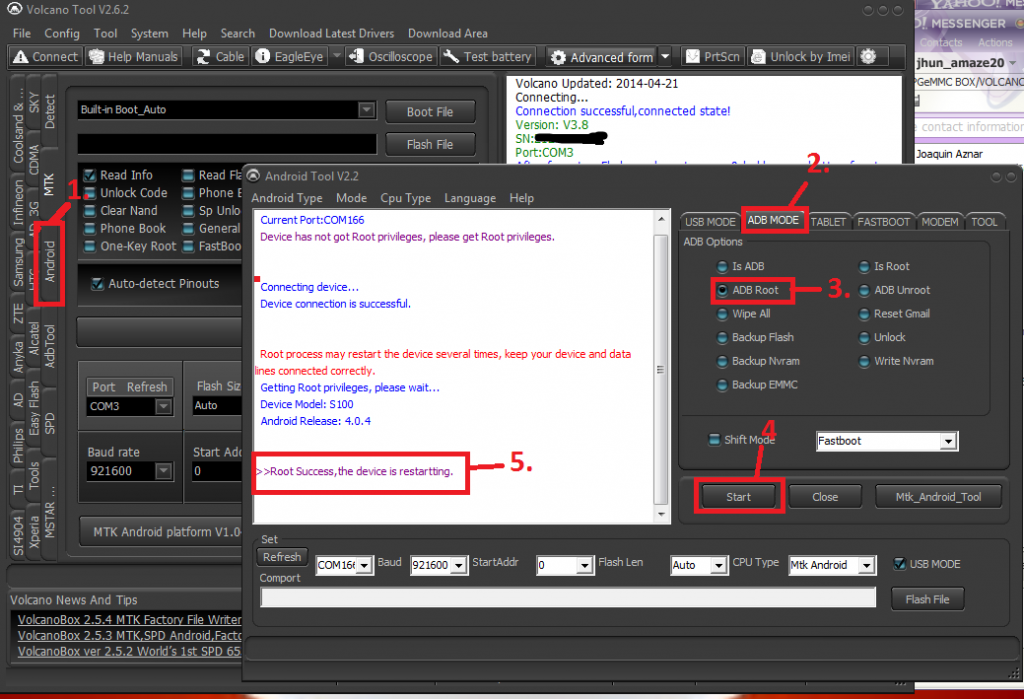This screenshot has width=1024, height=699.
Task: Expand the Advanced form dropdown arrow
Action: click(x=665, y=57)
